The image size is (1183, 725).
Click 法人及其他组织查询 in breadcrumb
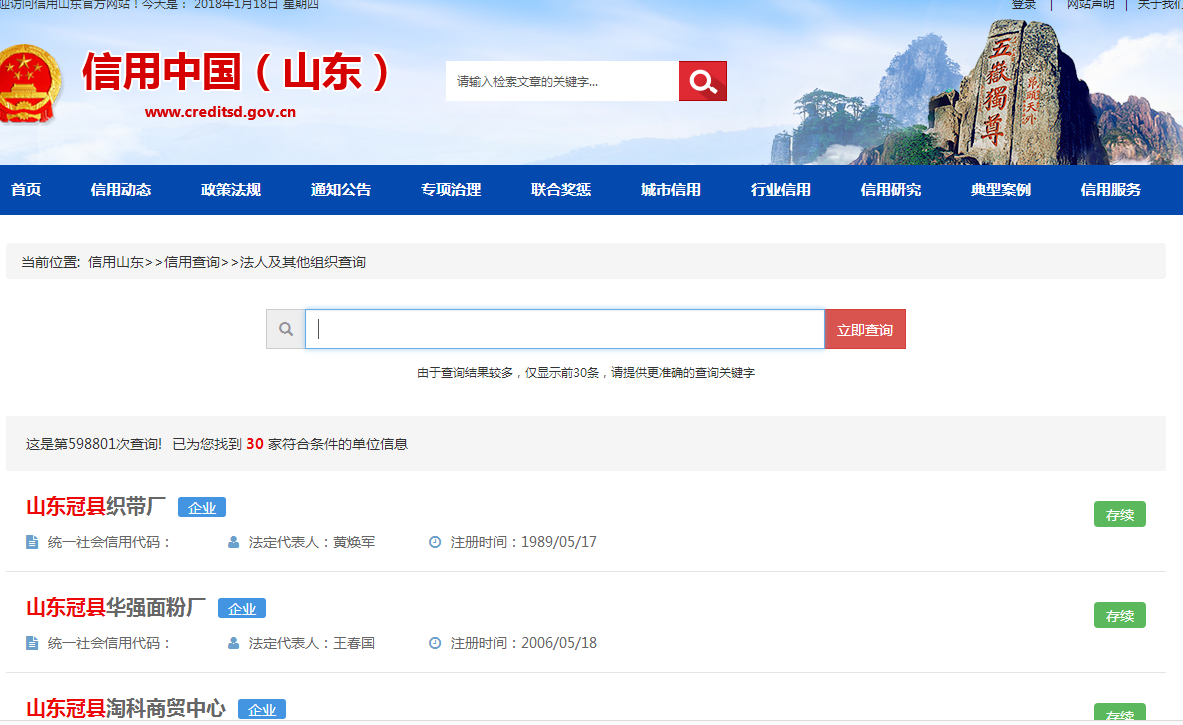[x=303, y=262]
